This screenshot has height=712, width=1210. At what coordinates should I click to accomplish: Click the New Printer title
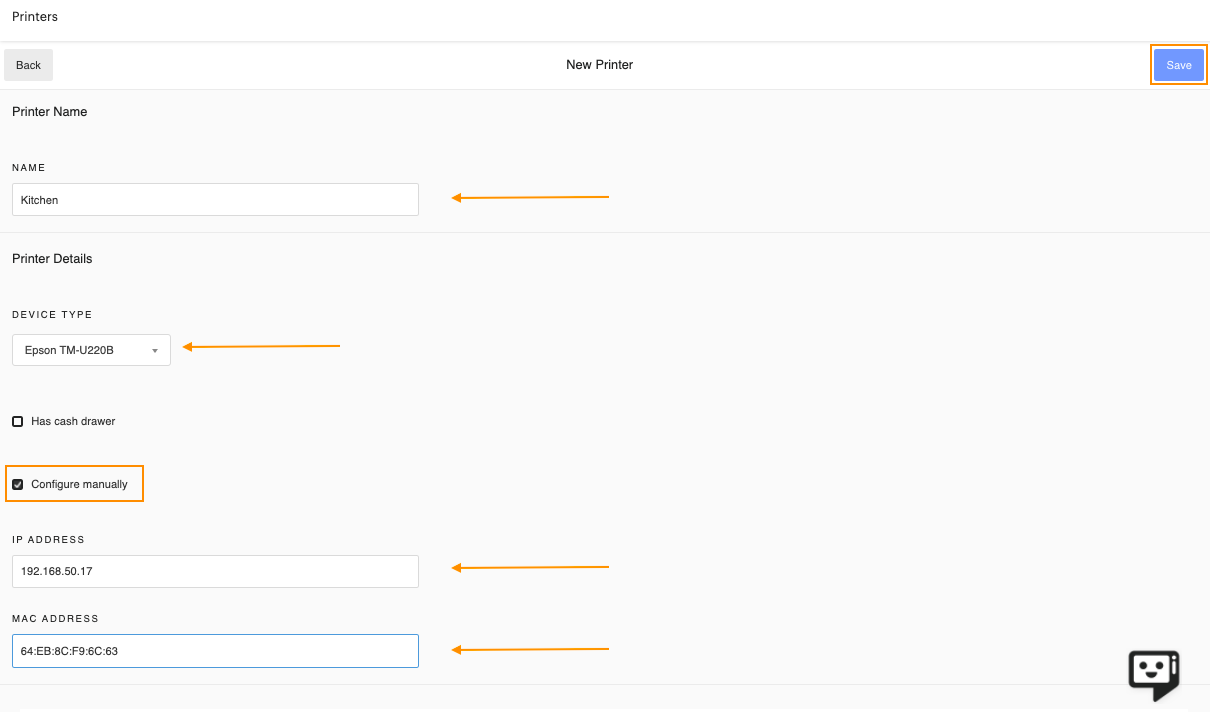click(599, 65)
